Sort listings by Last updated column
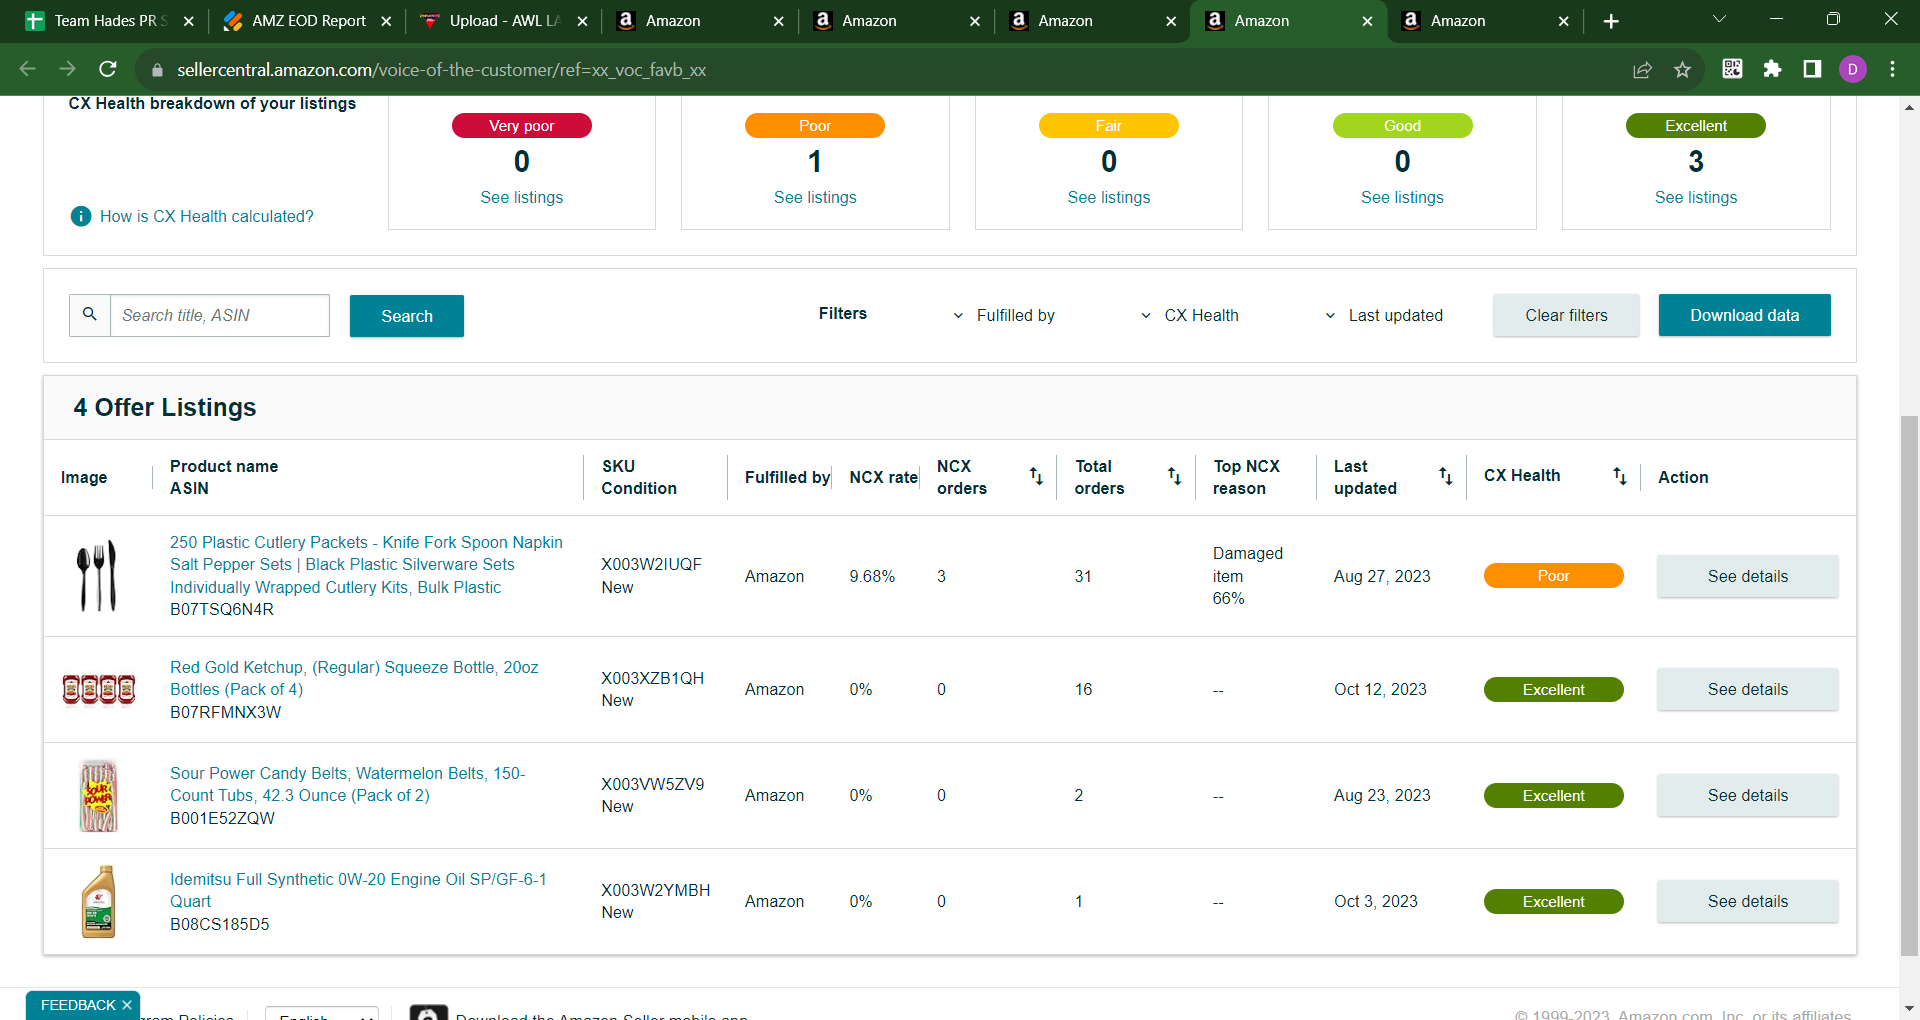The height and width of the screenshot is (1020, 1920). coord(1445,477)
